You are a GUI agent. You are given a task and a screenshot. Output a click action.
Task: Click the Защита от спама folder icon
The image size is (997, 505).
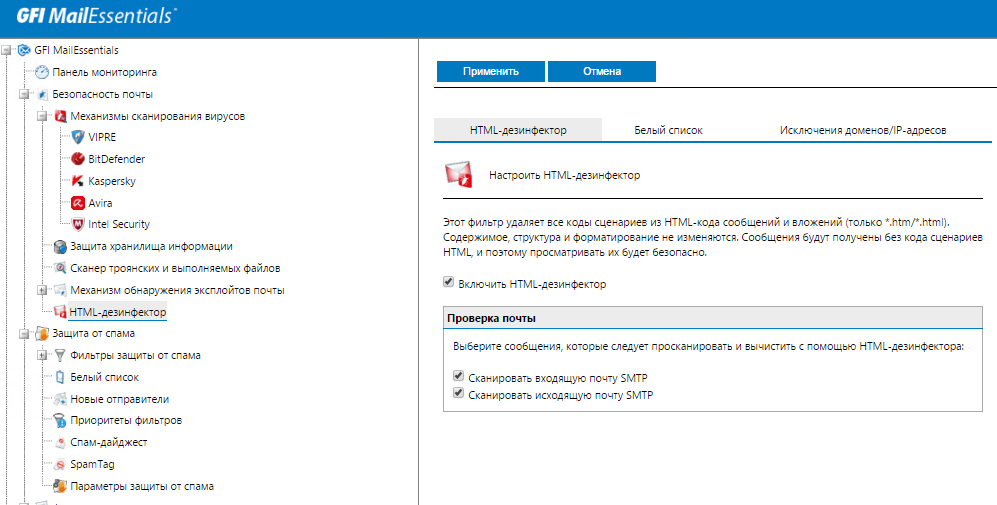click(x=42, y=333)
